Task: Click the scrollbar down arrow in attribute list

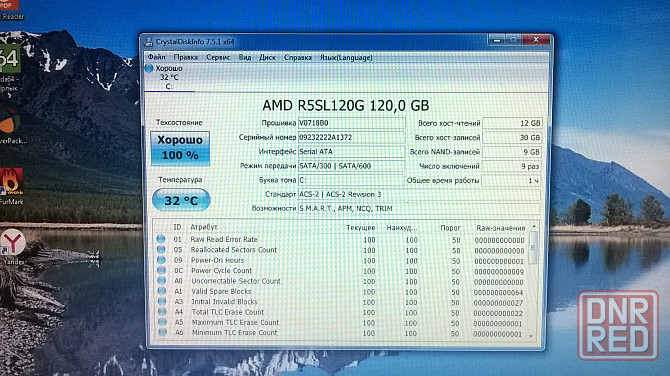Action: pyautogui.click(x=532, y=336)
